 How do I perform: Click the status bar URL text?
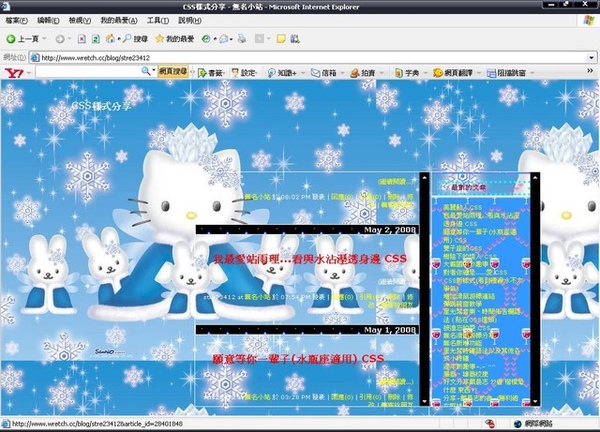(x=97, y=424)
